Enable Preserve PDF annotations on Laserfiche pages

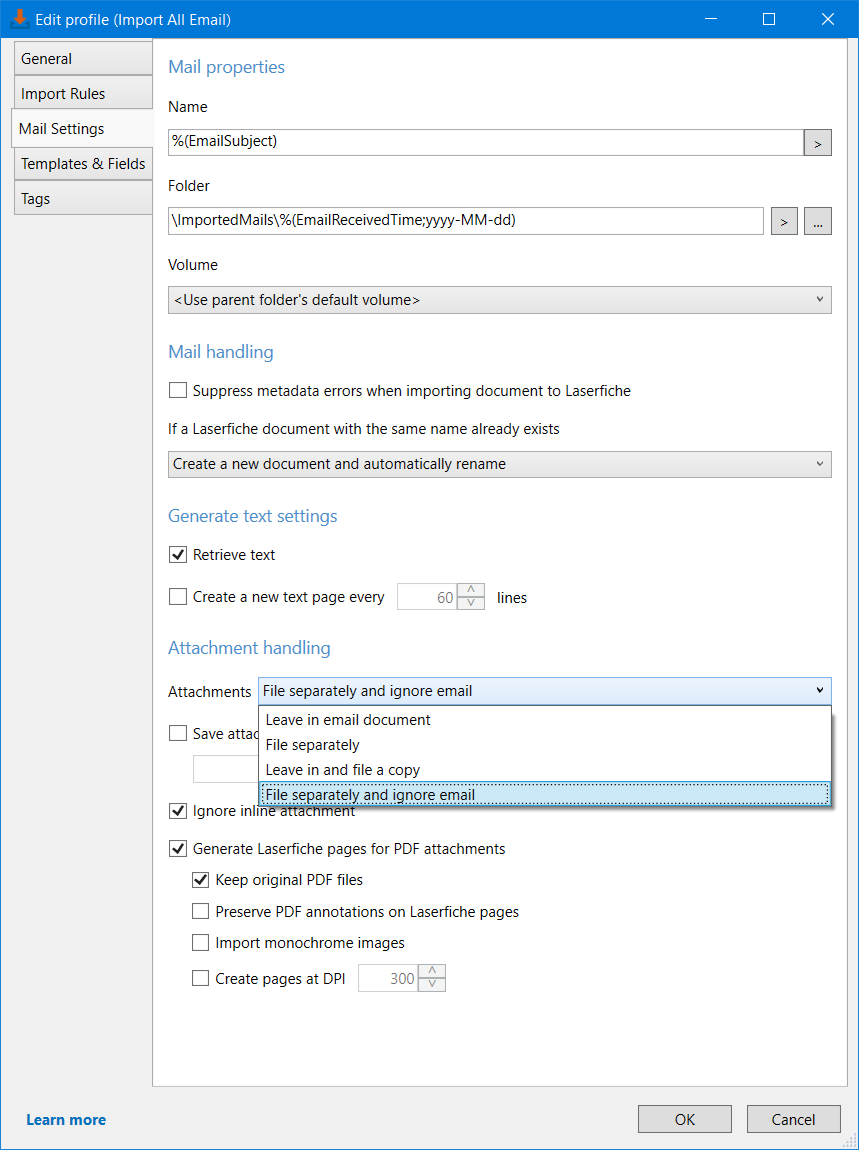200,912
